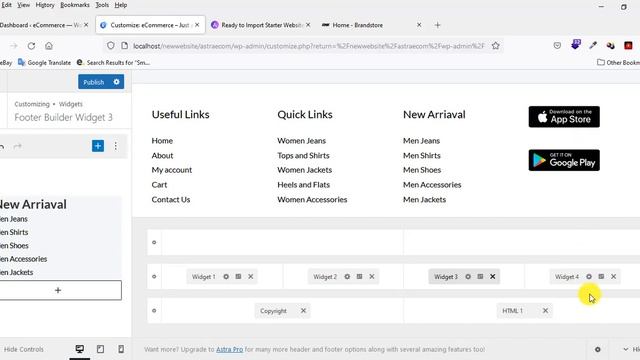Click the Download on the App Store badge
Image resolution: width=640 pixels, height=360 pixels.
pos(564,117)
